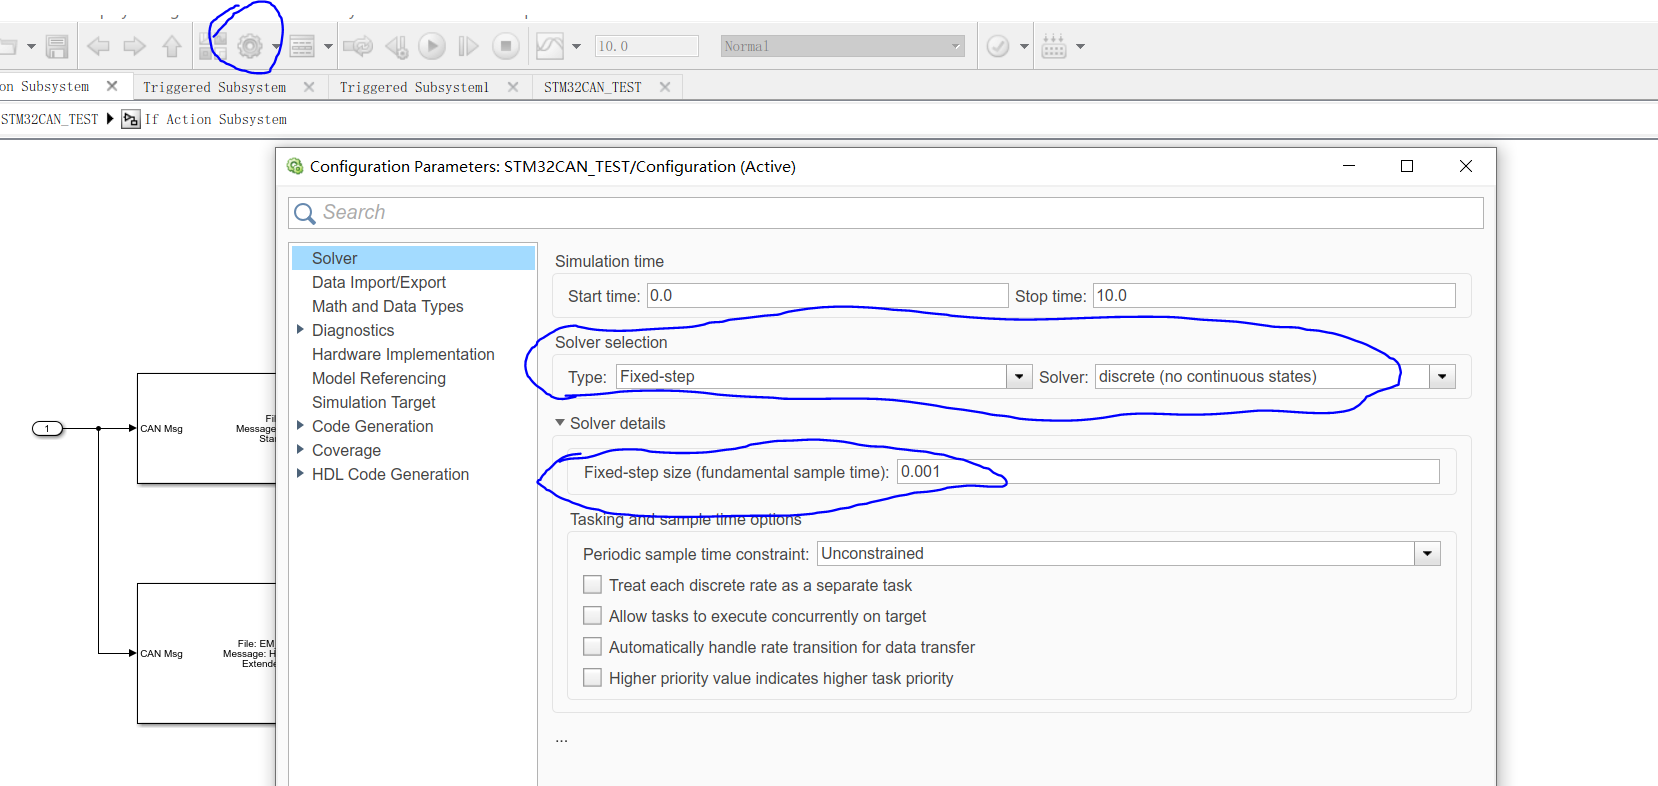Click the Forward navigation arrow in toolbar
Screen dimensions: 1658x786
pyautogui.click(x=134, y=46)
